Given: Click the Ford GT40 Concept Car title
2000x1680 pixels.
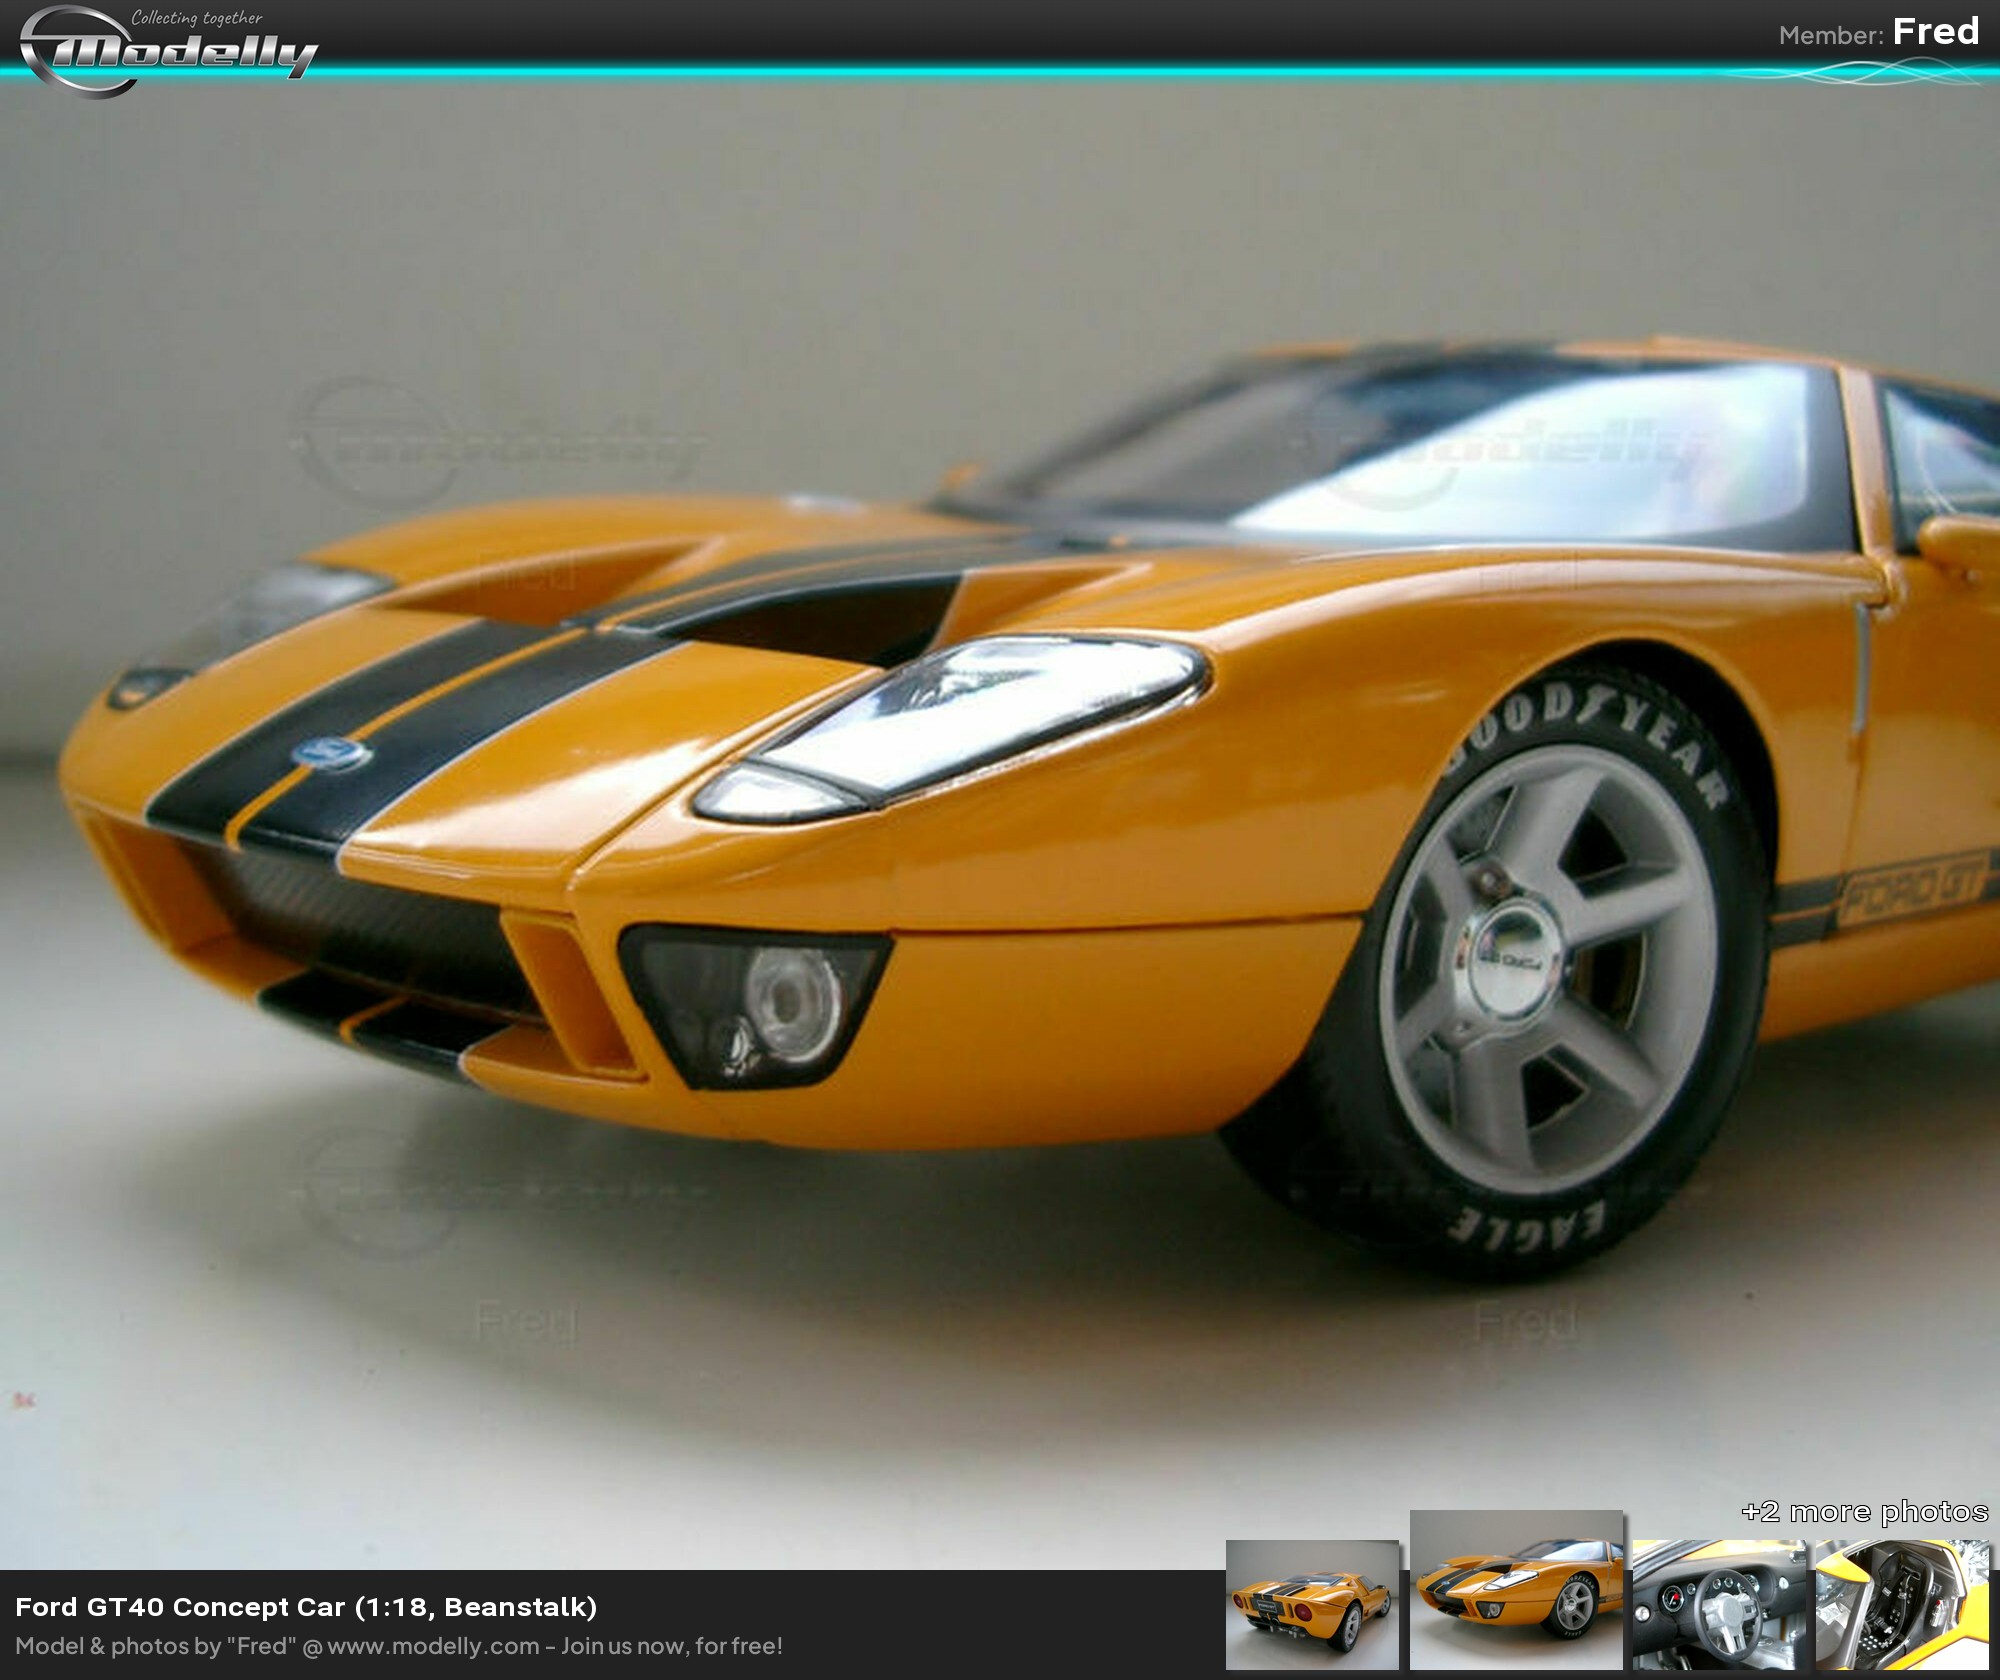Looking at the screenshot, I should (x=306, y=1606).
